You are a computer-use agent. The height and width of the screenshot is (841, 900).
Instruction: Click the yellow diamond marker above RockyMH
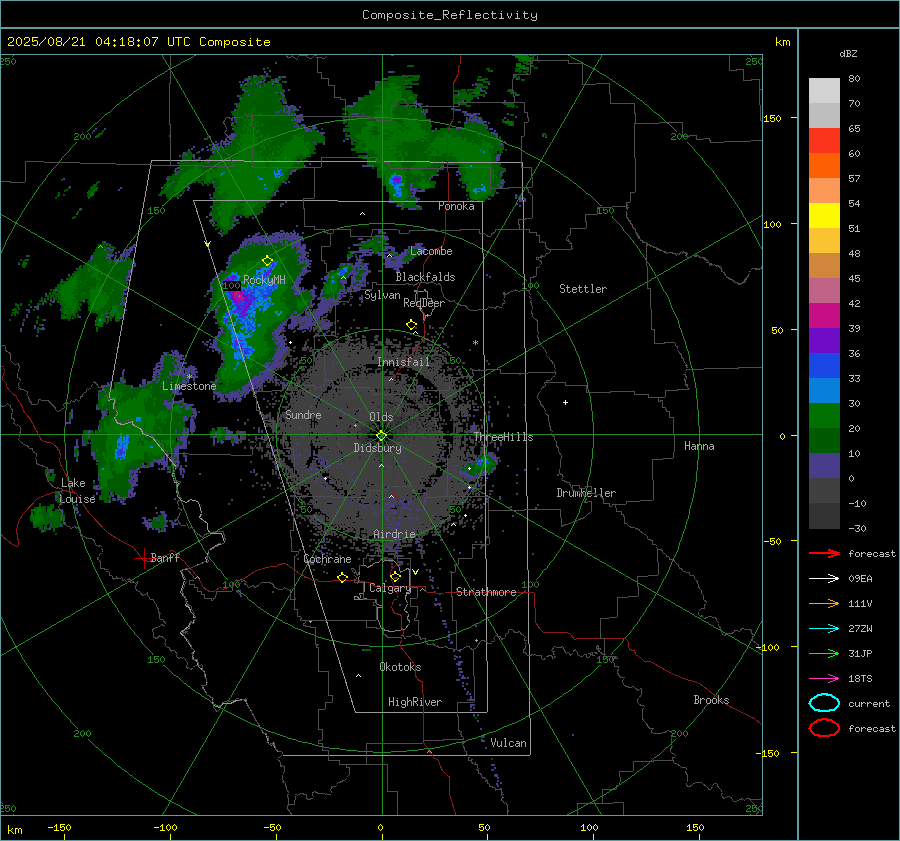click(x=267, y=261)
